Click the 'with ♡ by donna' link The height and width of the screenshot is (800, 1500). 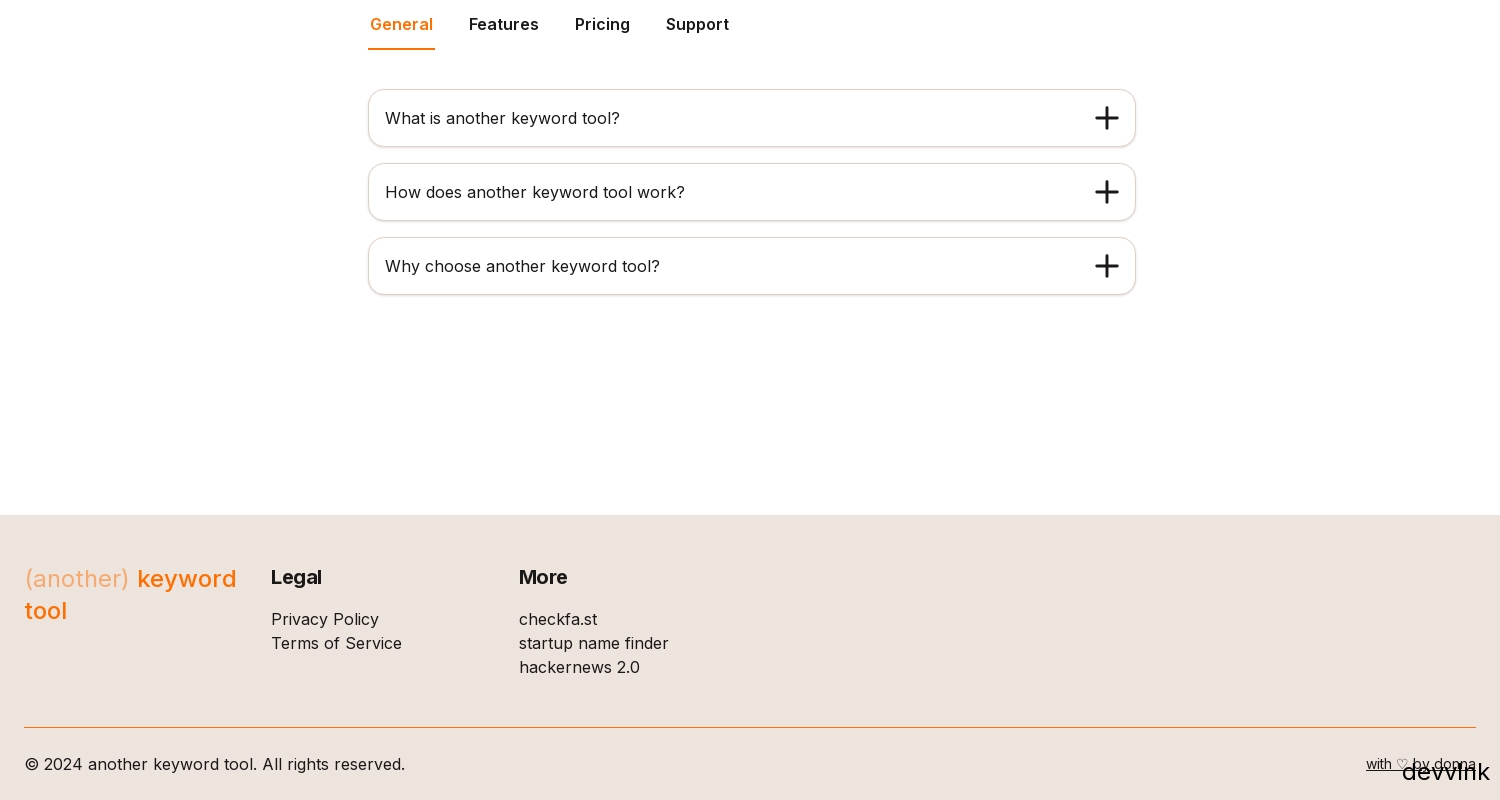1421,764
